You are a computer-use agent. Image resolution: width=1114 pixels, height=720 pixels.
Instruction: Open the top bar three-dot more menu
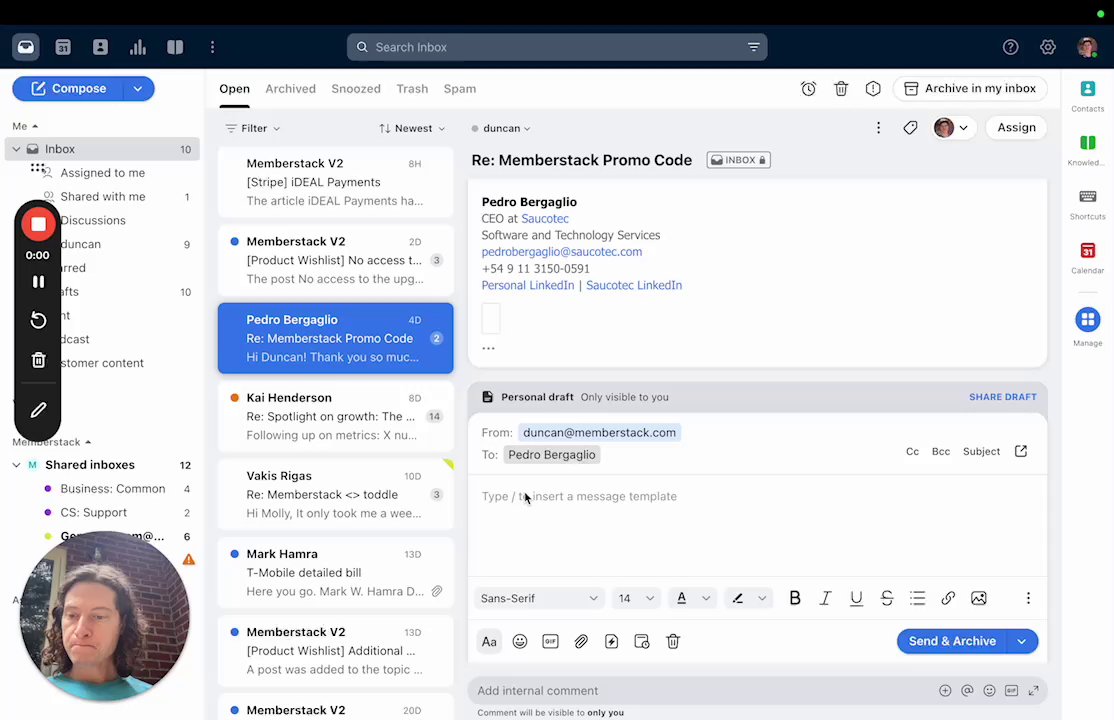(212, 47)
